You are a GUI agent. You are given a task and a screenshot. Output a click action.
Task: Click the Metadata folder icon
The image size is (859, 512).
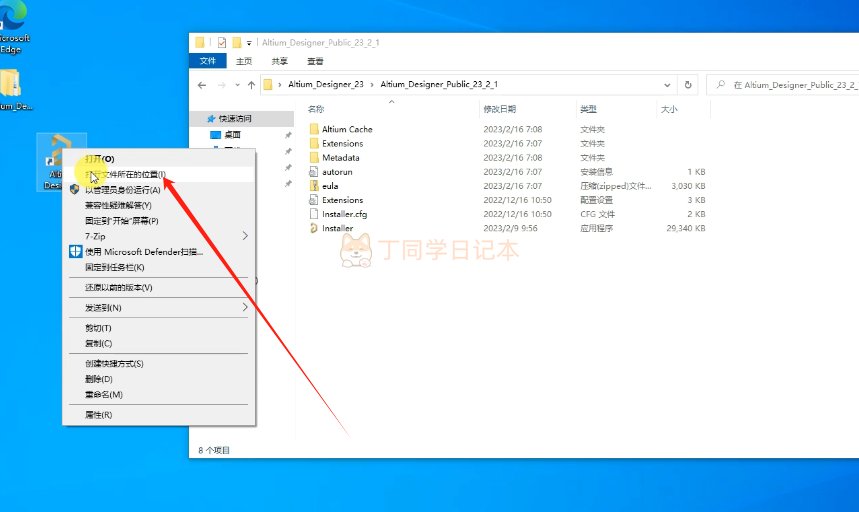point(314,157)
